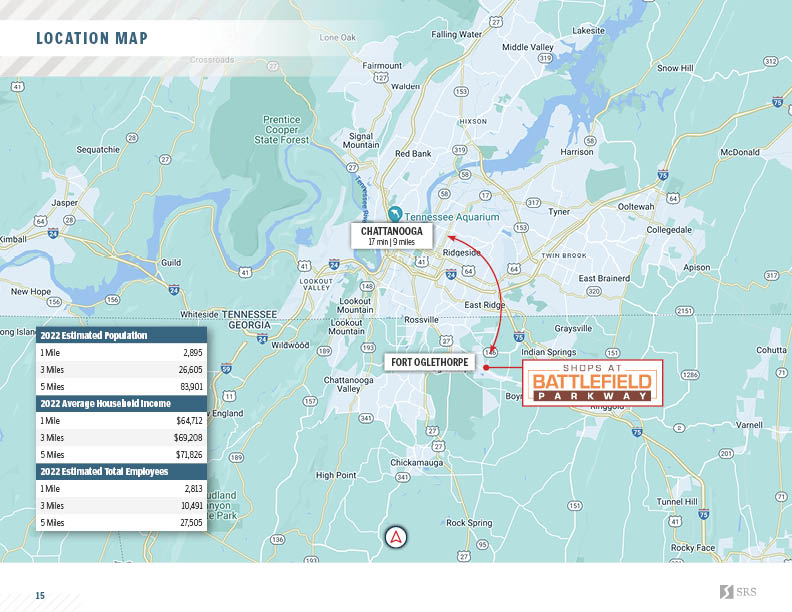Click the Middle Valley map label
The height and width of the screenshot is (612, 792).
click(528, 47)
